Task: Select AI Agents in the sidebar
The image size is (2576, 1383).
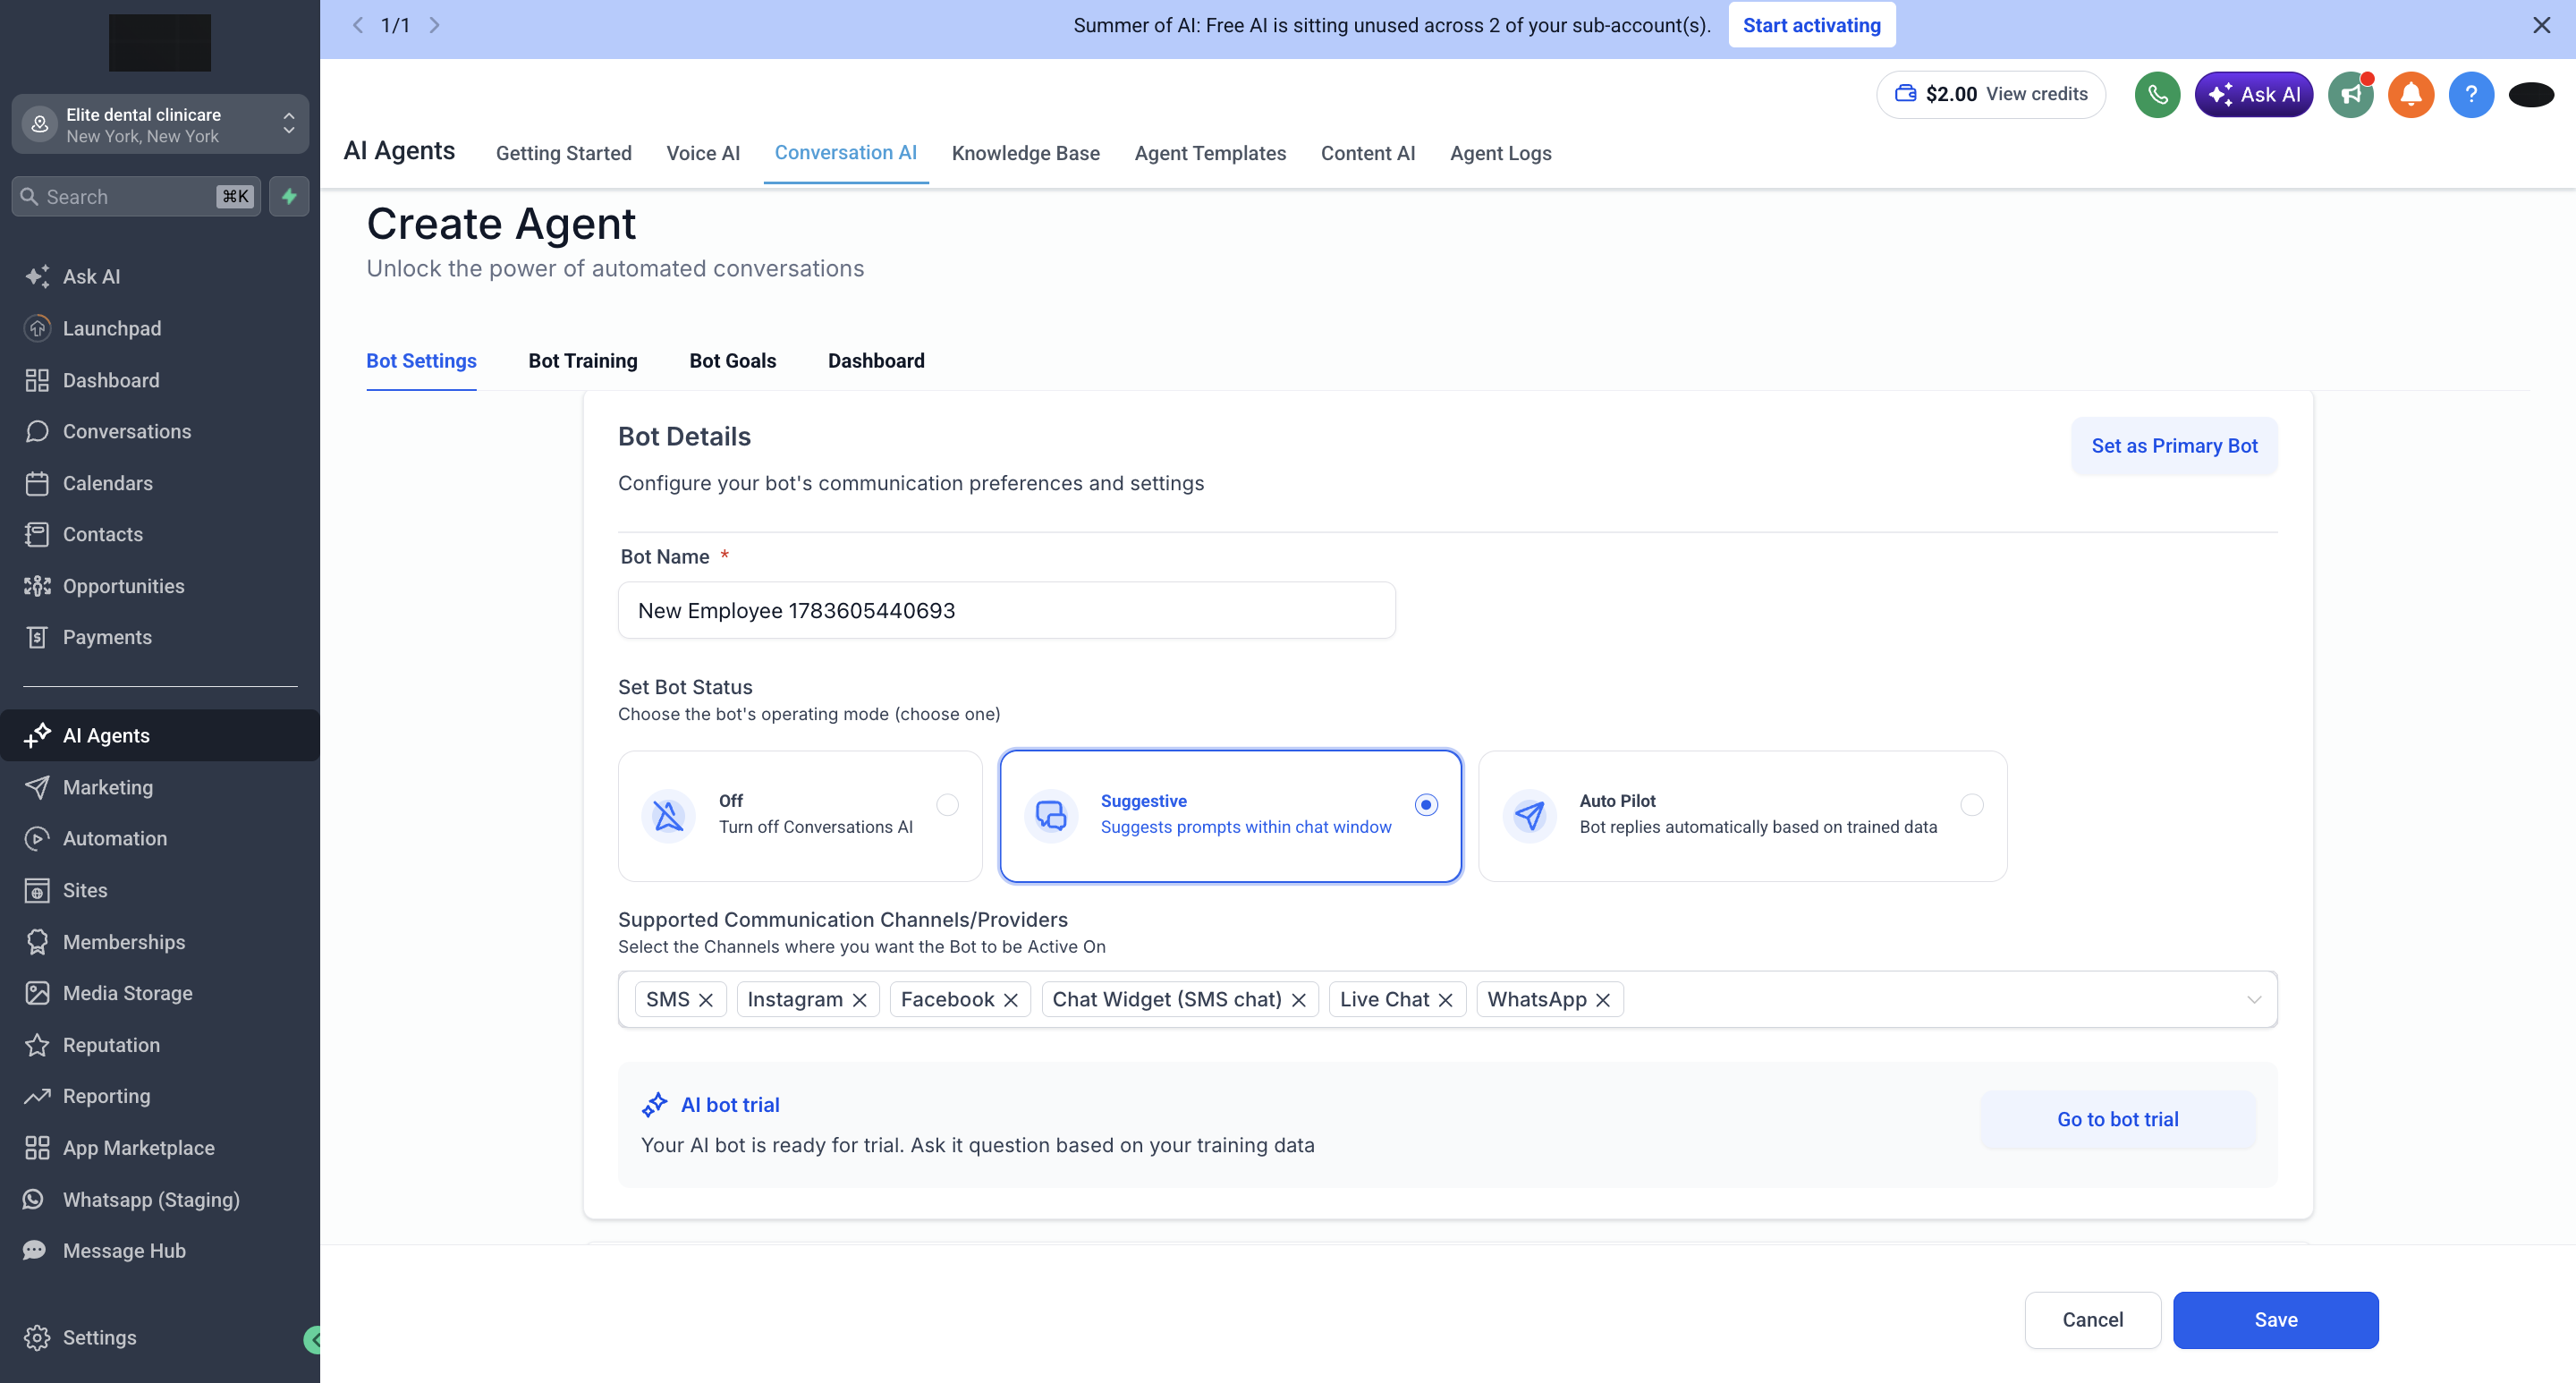Action: tap(160, 736)
